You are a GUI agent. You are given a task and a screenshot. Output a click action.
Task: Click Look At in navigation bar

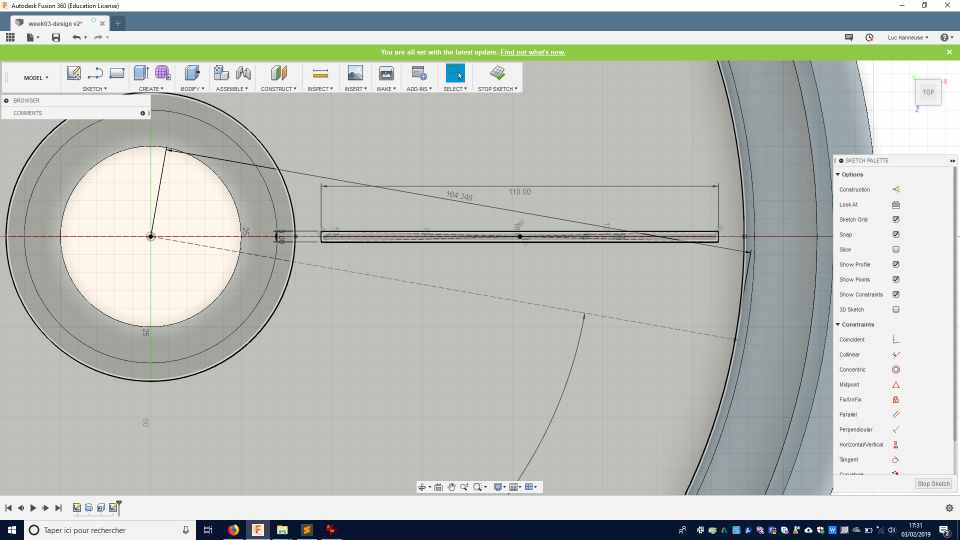coord(438,487)
